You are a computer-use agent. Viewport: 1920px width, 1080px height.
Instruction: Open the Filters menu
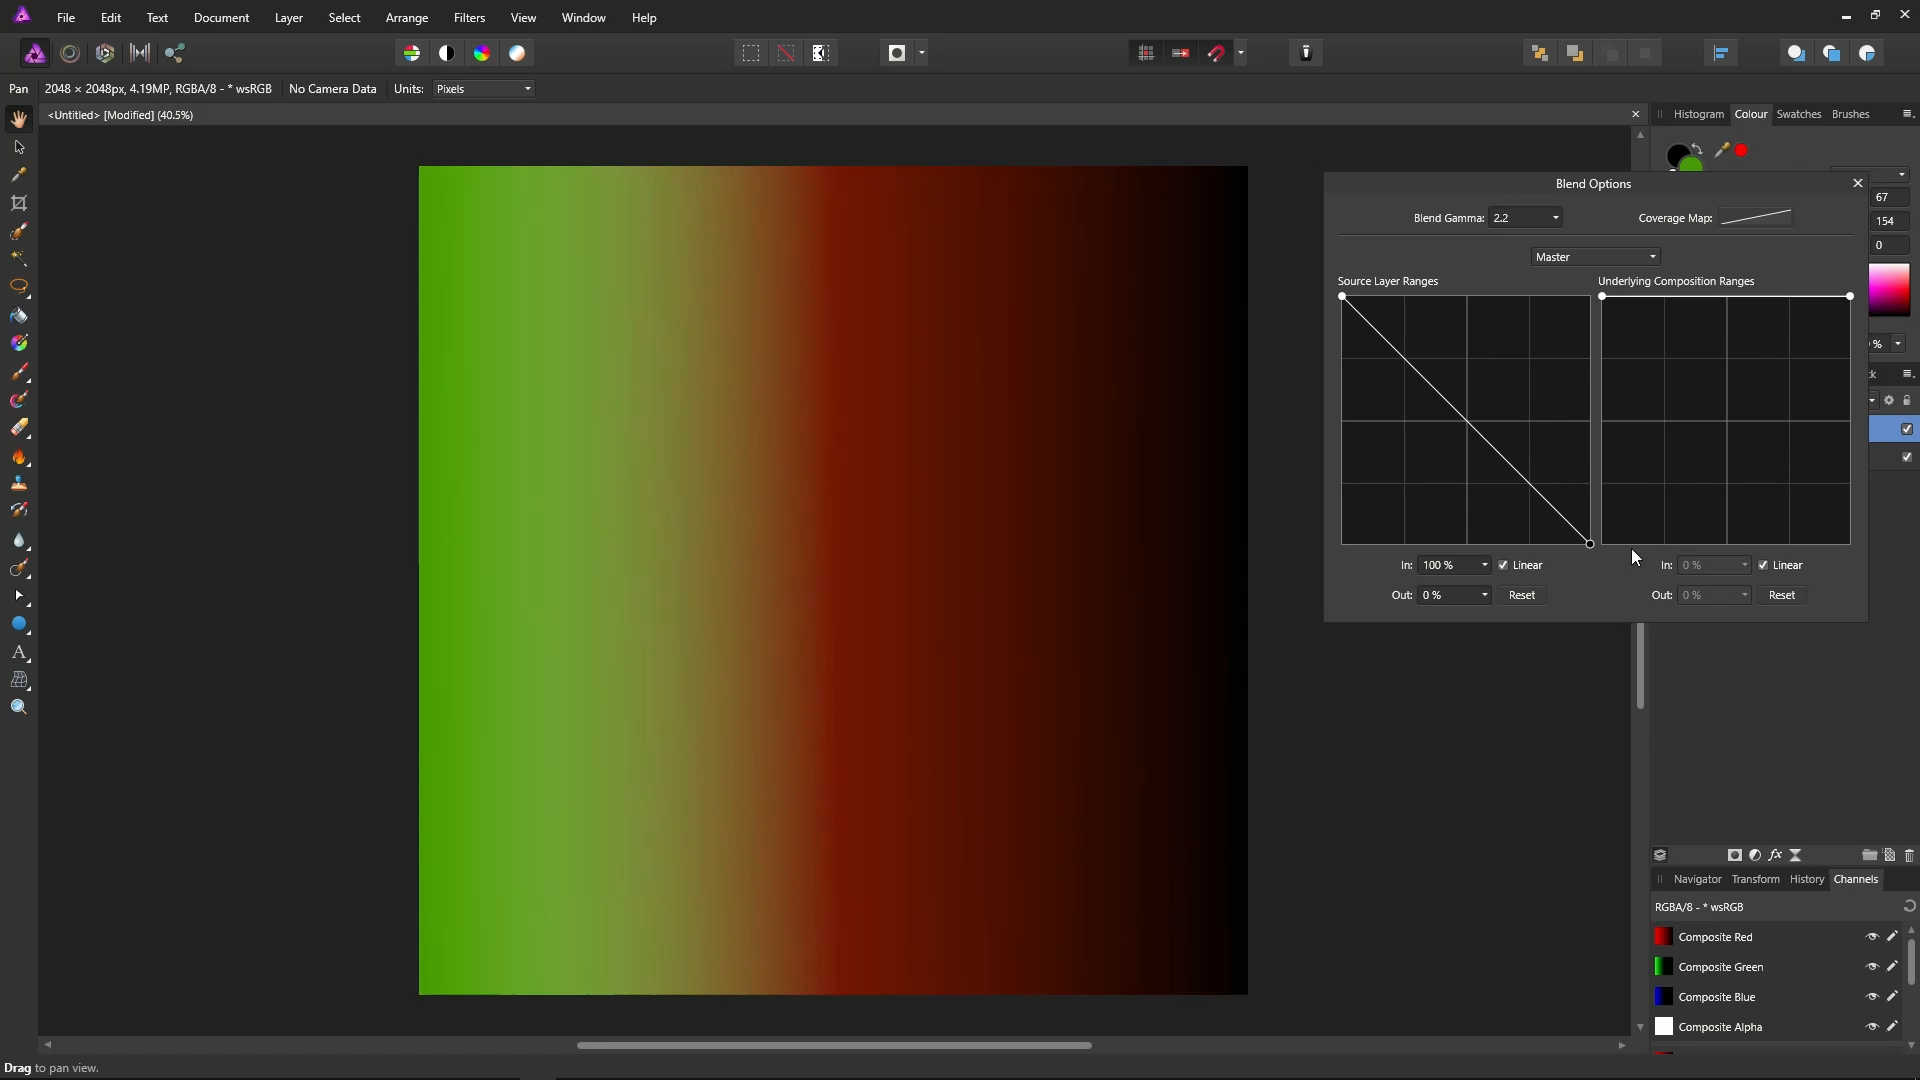tap(469, 18)
